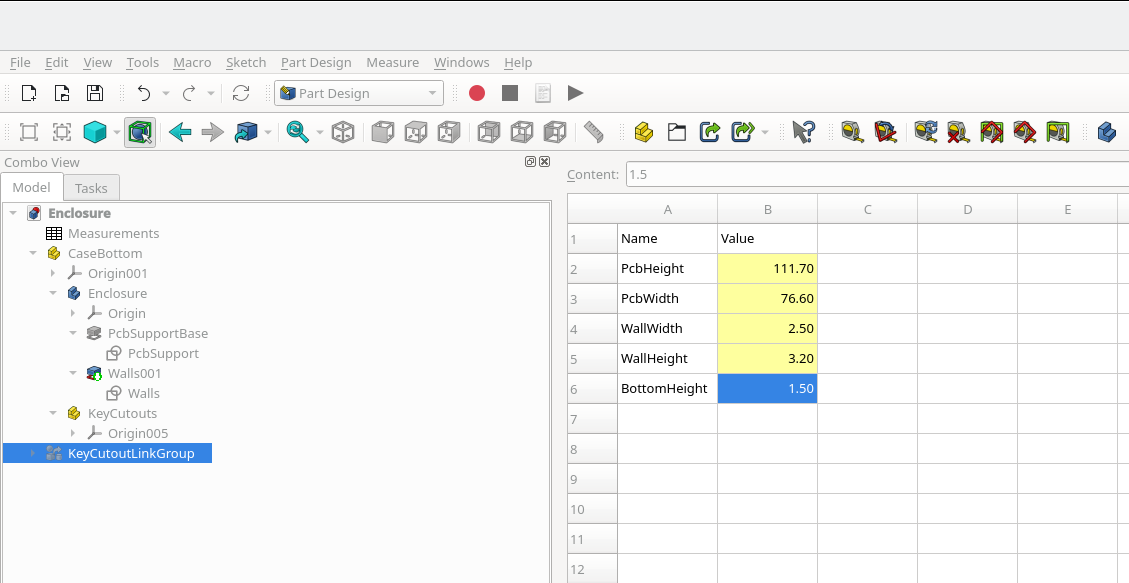Screen dimensions: 1129x583
Task: Select the Isometric view cube icon
Action: (x=343, y=132)
